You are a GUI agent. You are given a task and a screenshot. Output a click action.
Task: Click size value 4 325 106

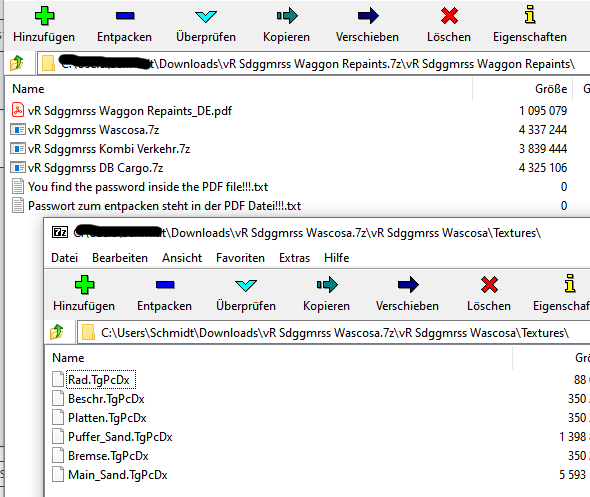click(543, 168)
